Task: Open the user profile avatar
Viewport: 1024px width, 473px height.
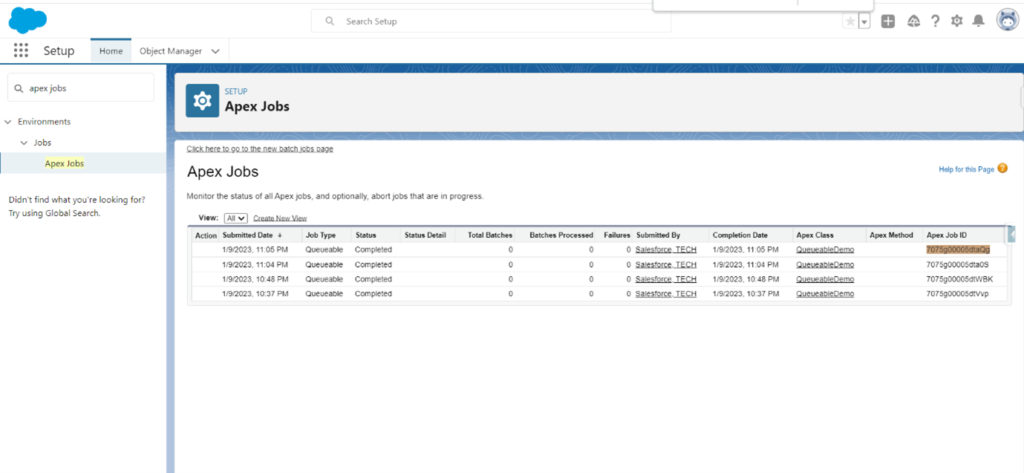Action: pos(1006,20)
